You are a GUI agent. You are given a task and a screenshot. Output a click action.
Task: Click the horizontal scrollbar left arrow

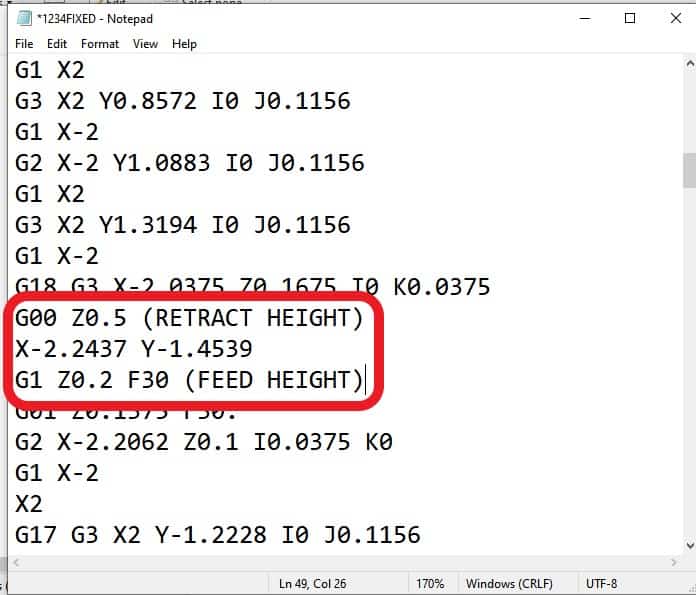click(16, 563)
